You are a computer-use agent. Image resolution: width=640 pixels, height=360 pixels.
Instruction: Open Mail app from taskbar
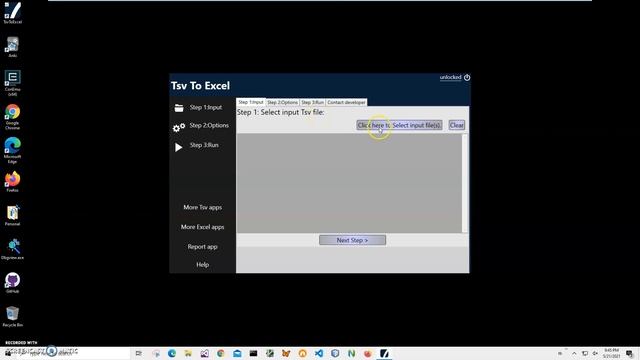pyautogui.click(x=237, y=353)
